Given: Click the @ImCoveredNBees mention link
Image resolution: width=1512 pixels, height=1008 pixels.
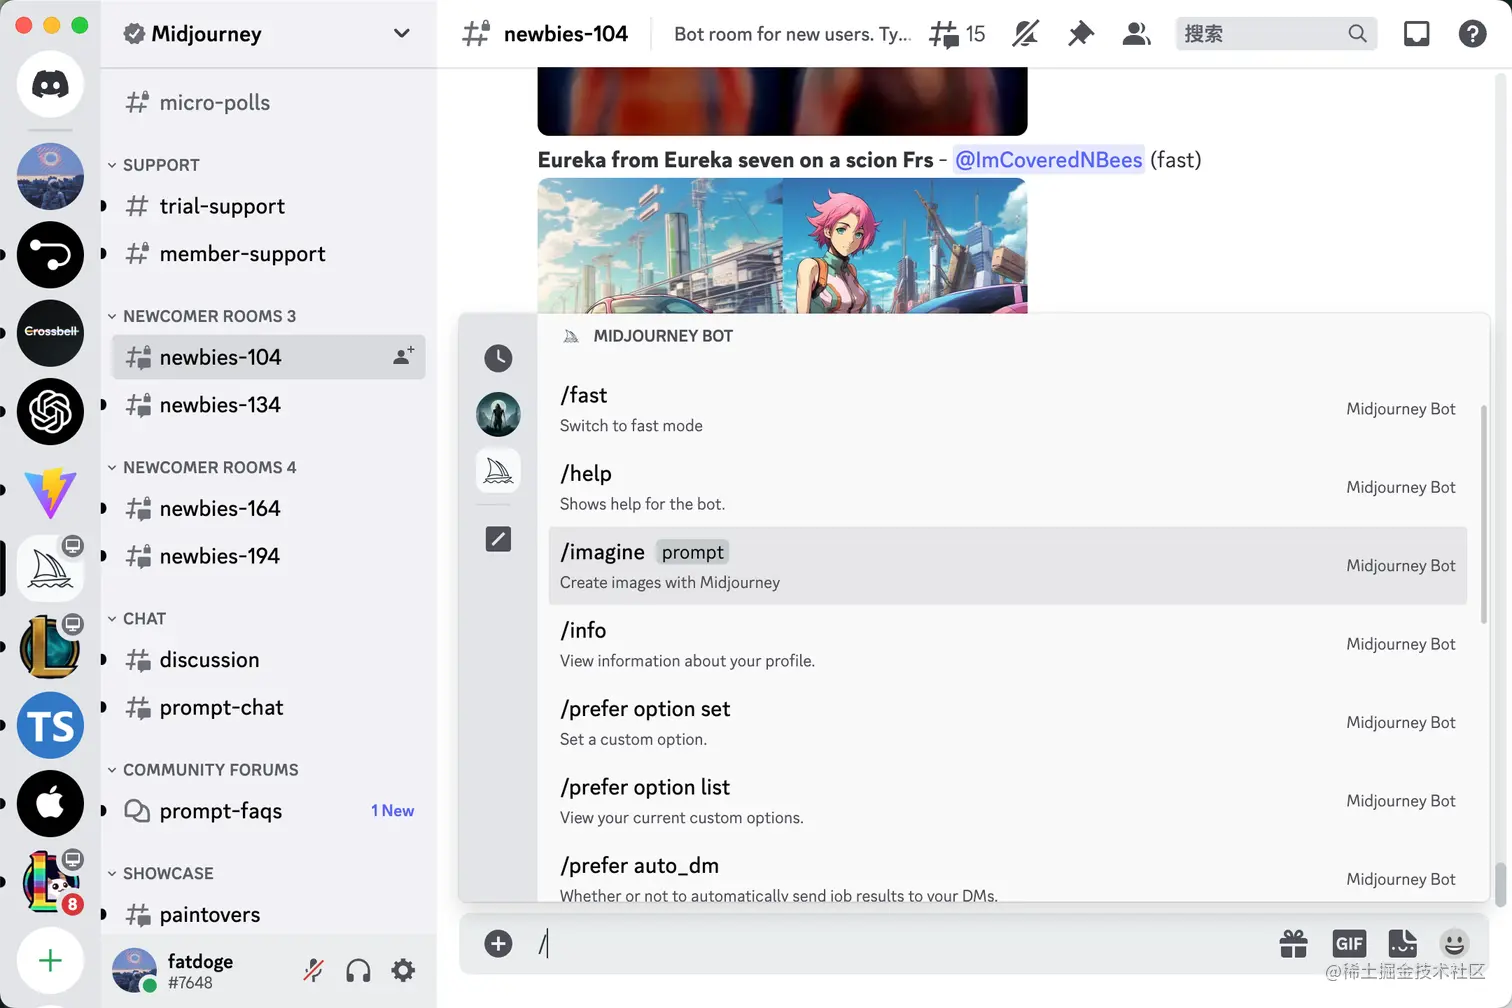Looking at the screenshot, I should [x=1048, y=160].
